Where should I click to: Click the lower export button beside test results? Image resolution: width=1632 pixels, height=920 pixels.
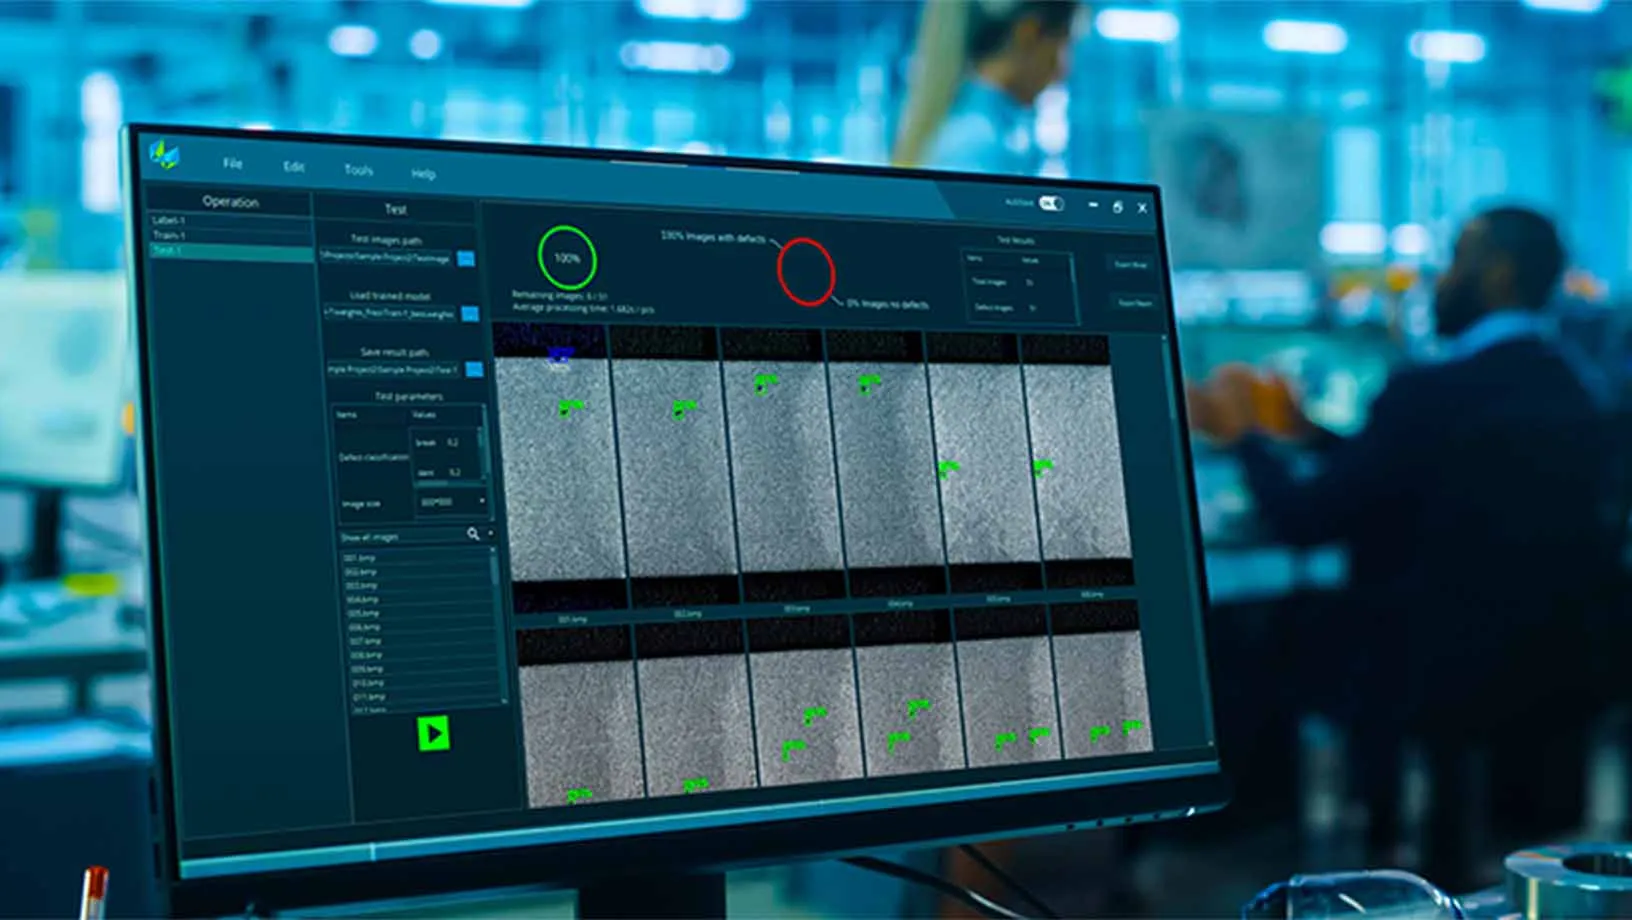point(1135,303)
